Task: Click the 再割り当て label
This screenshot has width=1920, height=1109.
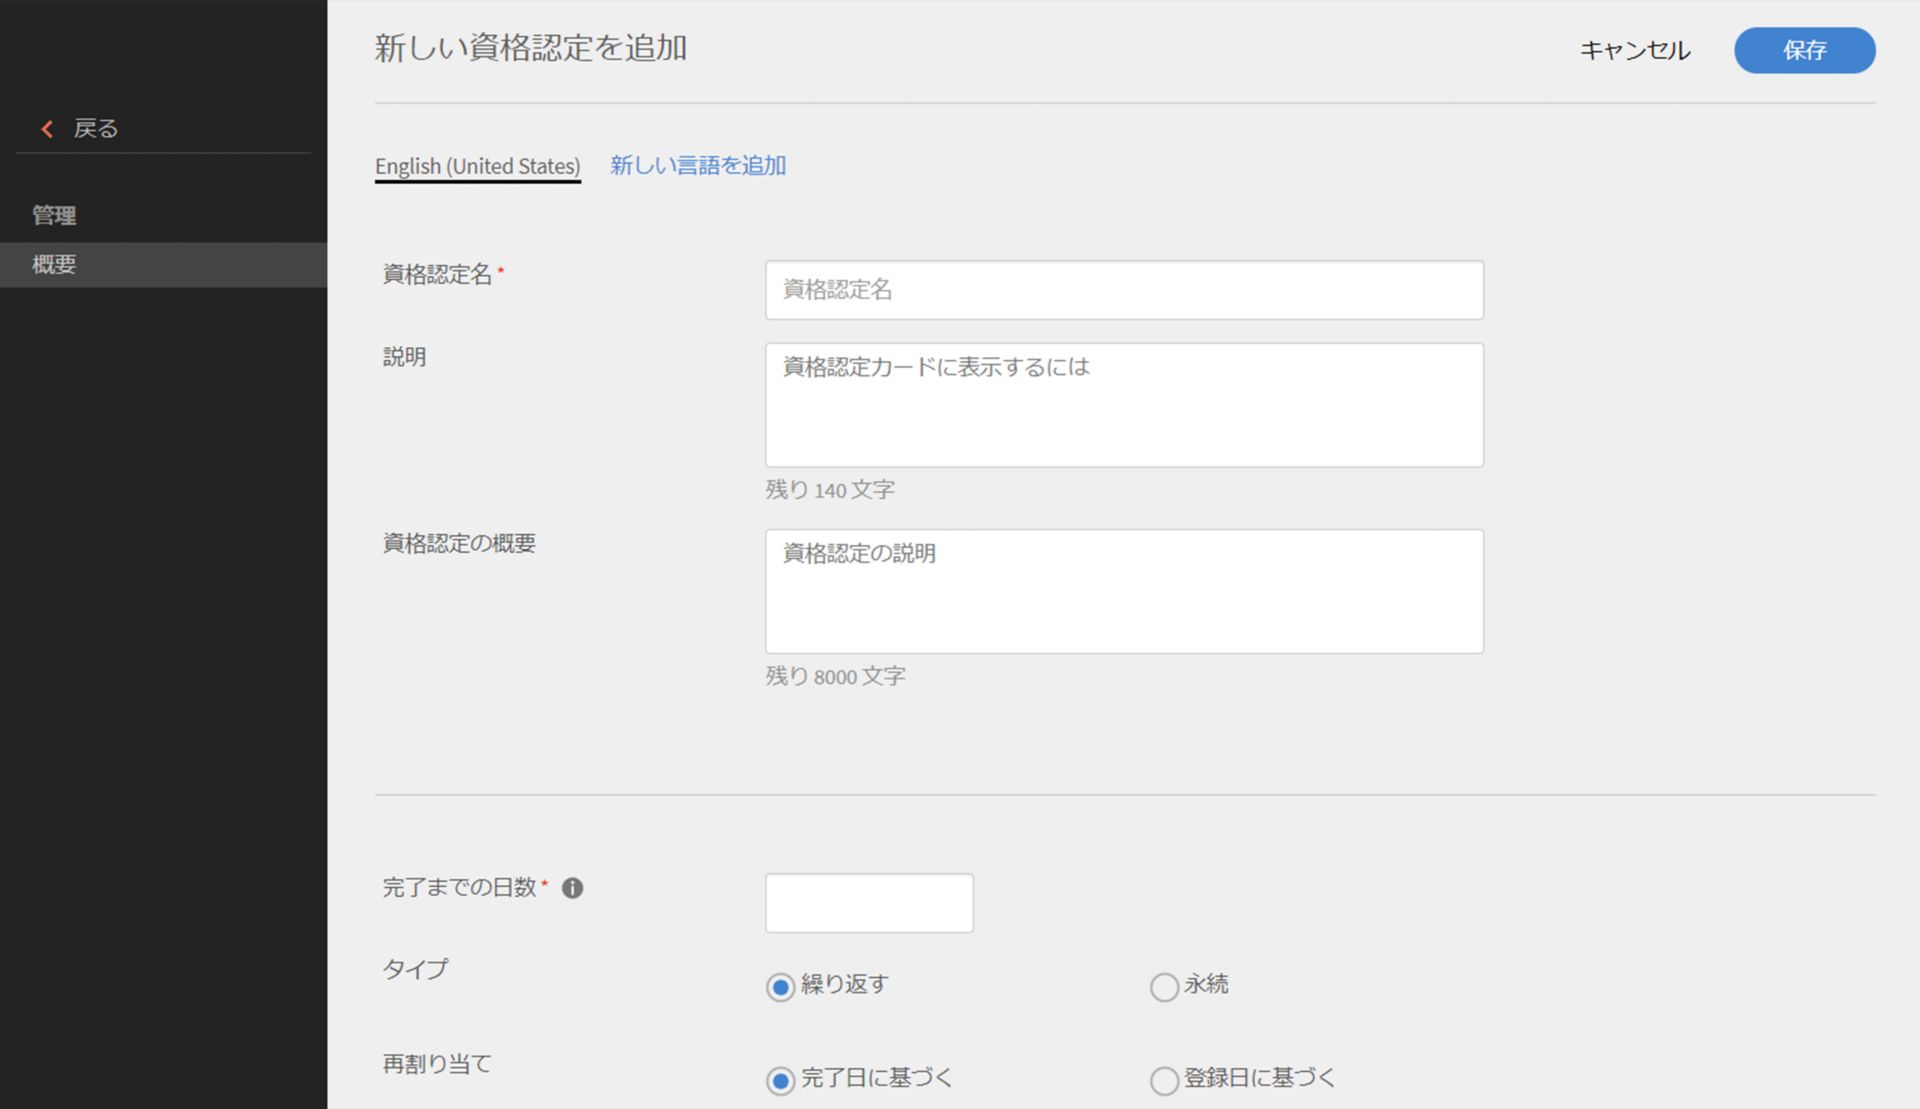Action: (437, 1064)
